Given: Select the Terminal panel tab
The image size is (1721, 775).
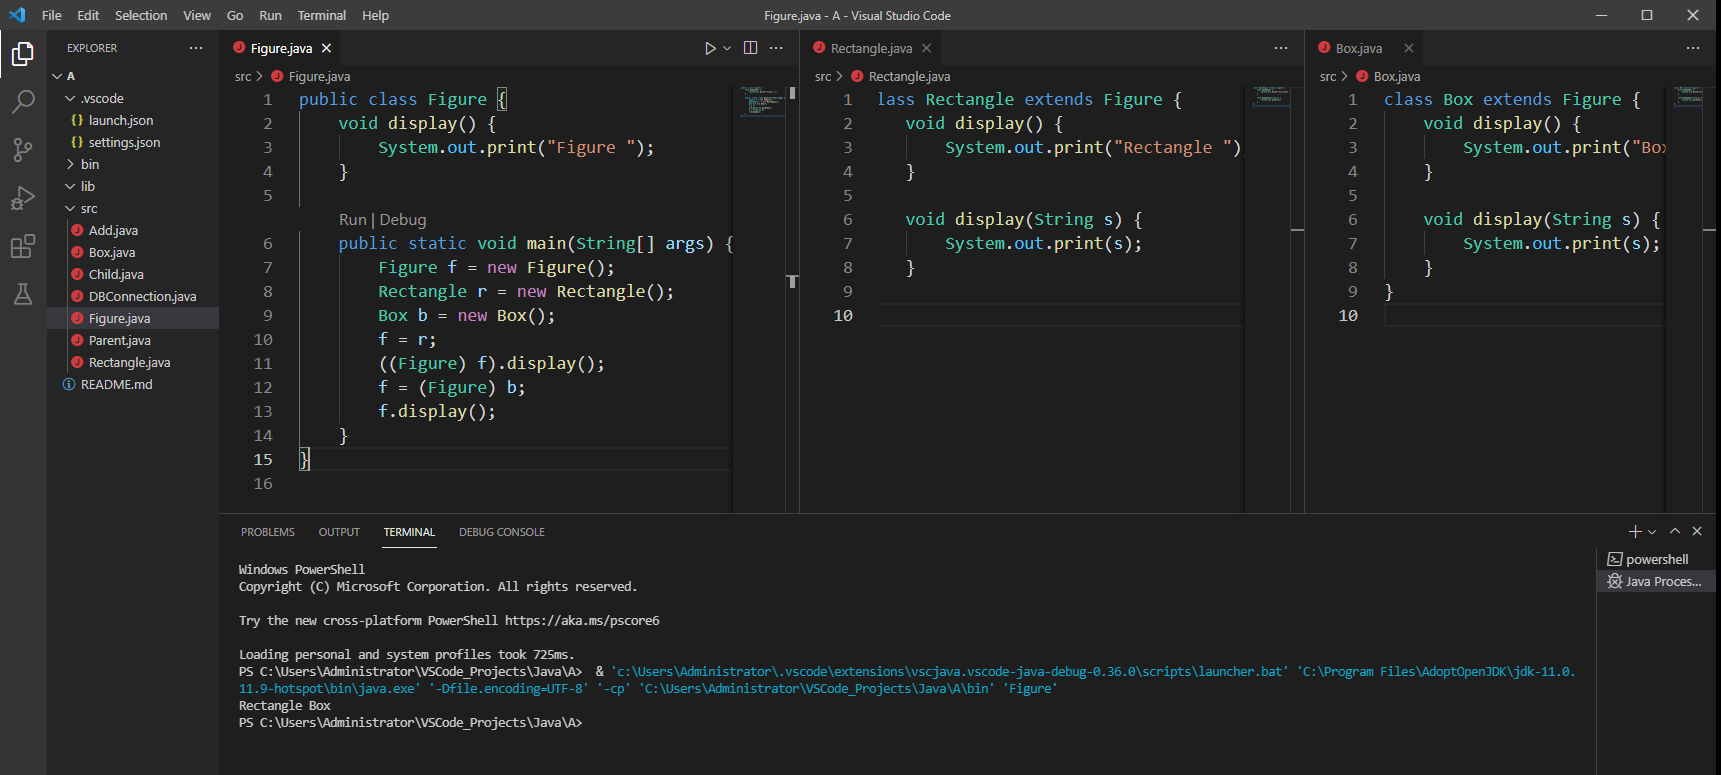Looking at the screenshot, I should coord(409,532).
